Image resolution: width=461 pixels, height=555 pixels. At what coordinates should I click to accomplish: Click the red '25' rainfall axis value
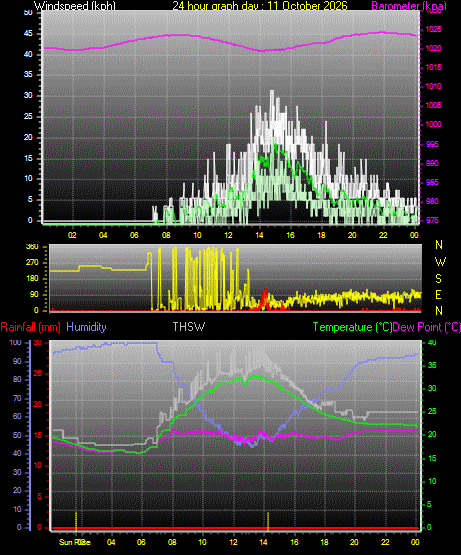coord(38,374)
